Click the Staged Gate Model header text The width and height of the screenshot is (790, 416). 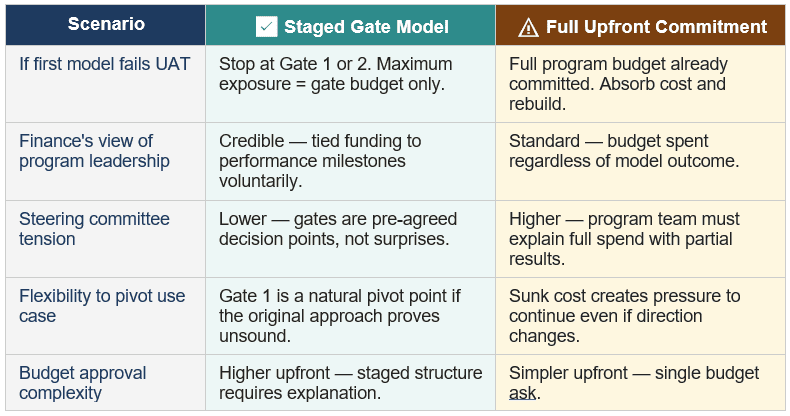(366, 27)
